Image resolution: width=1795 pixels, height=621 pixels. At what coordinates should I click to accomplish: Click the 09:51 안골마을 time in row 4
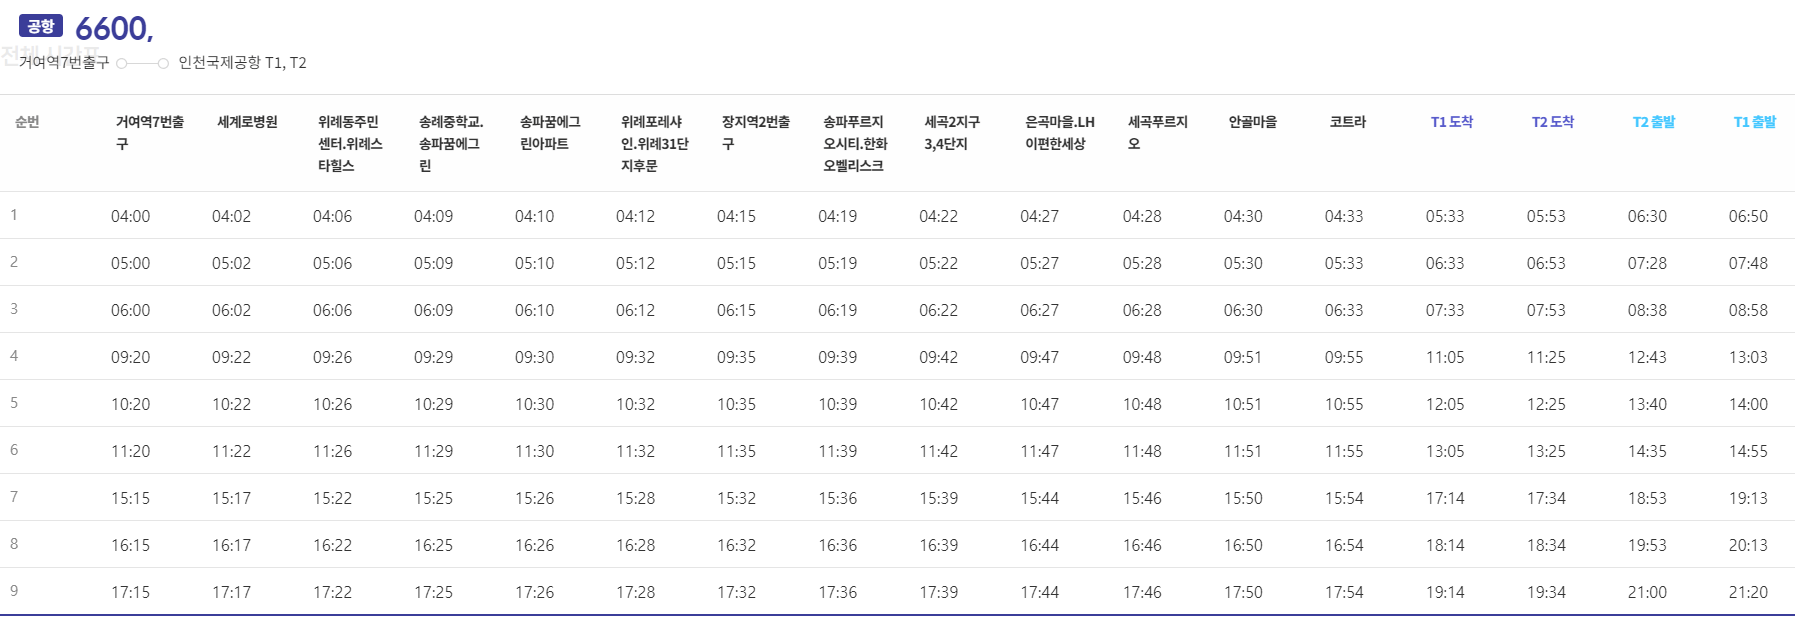tap(1243, 357)
